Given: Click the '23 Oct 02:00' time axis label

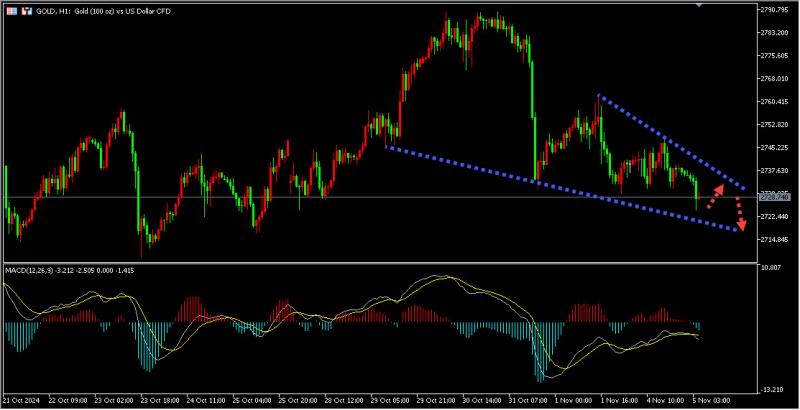Looking at the screenshot, I should [116, 400].
